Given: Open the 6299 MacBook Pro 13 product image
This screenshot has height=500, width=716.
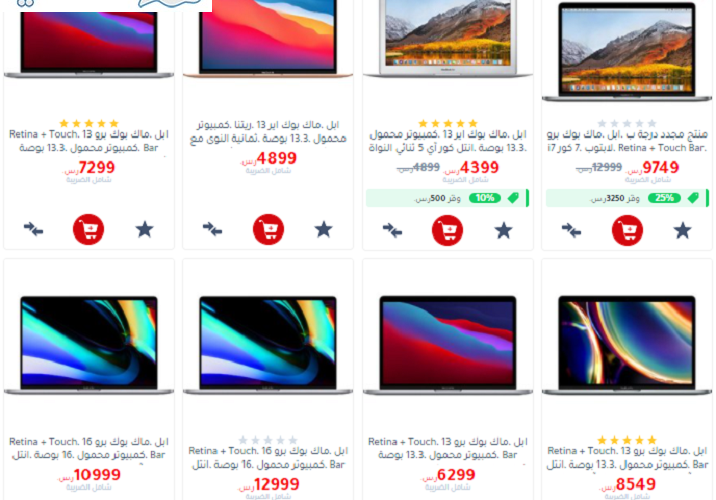Looking at the screenshot, I should 448,345.
